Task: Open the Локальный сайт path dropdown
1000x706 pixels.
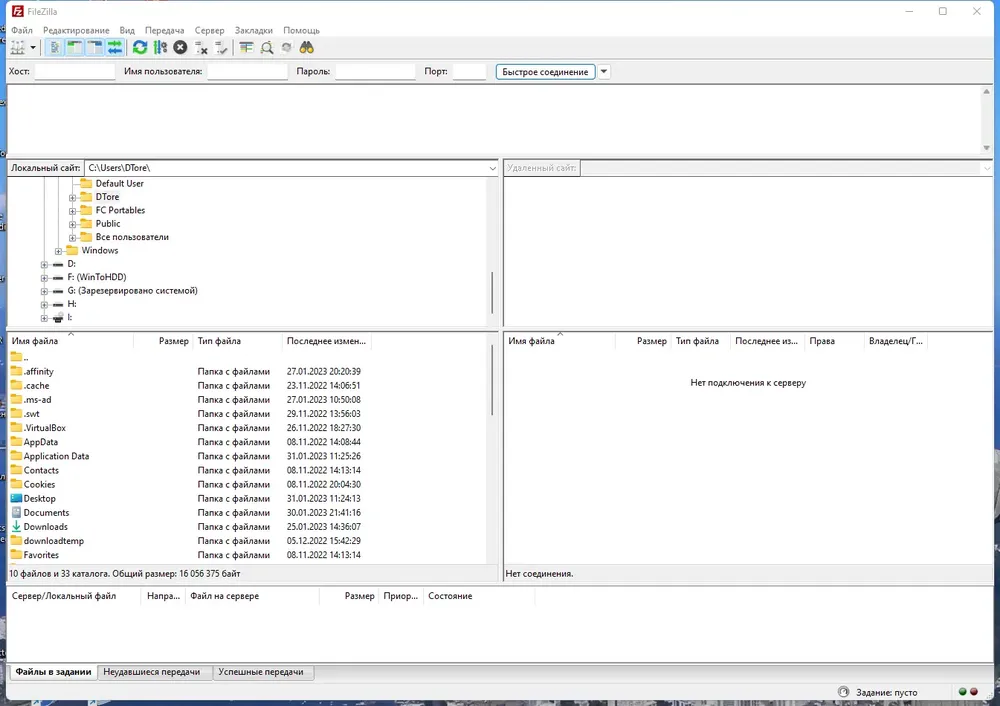Action: coord(492,168)
